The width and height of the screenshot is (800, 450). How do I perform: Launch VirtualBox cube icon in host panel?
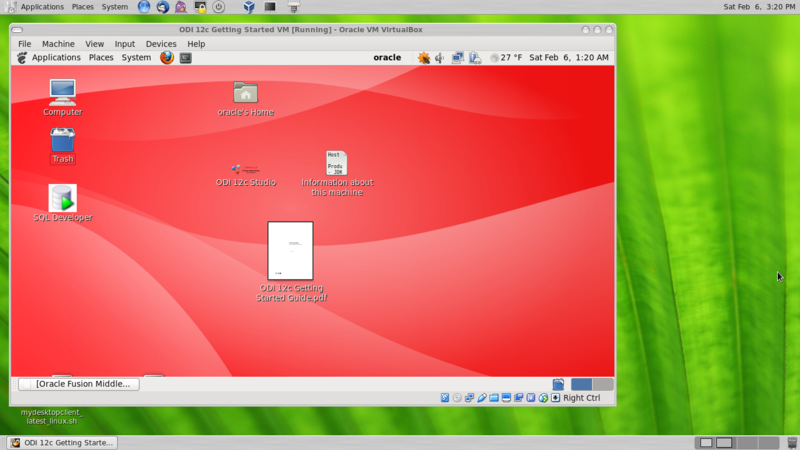point(249,7)
